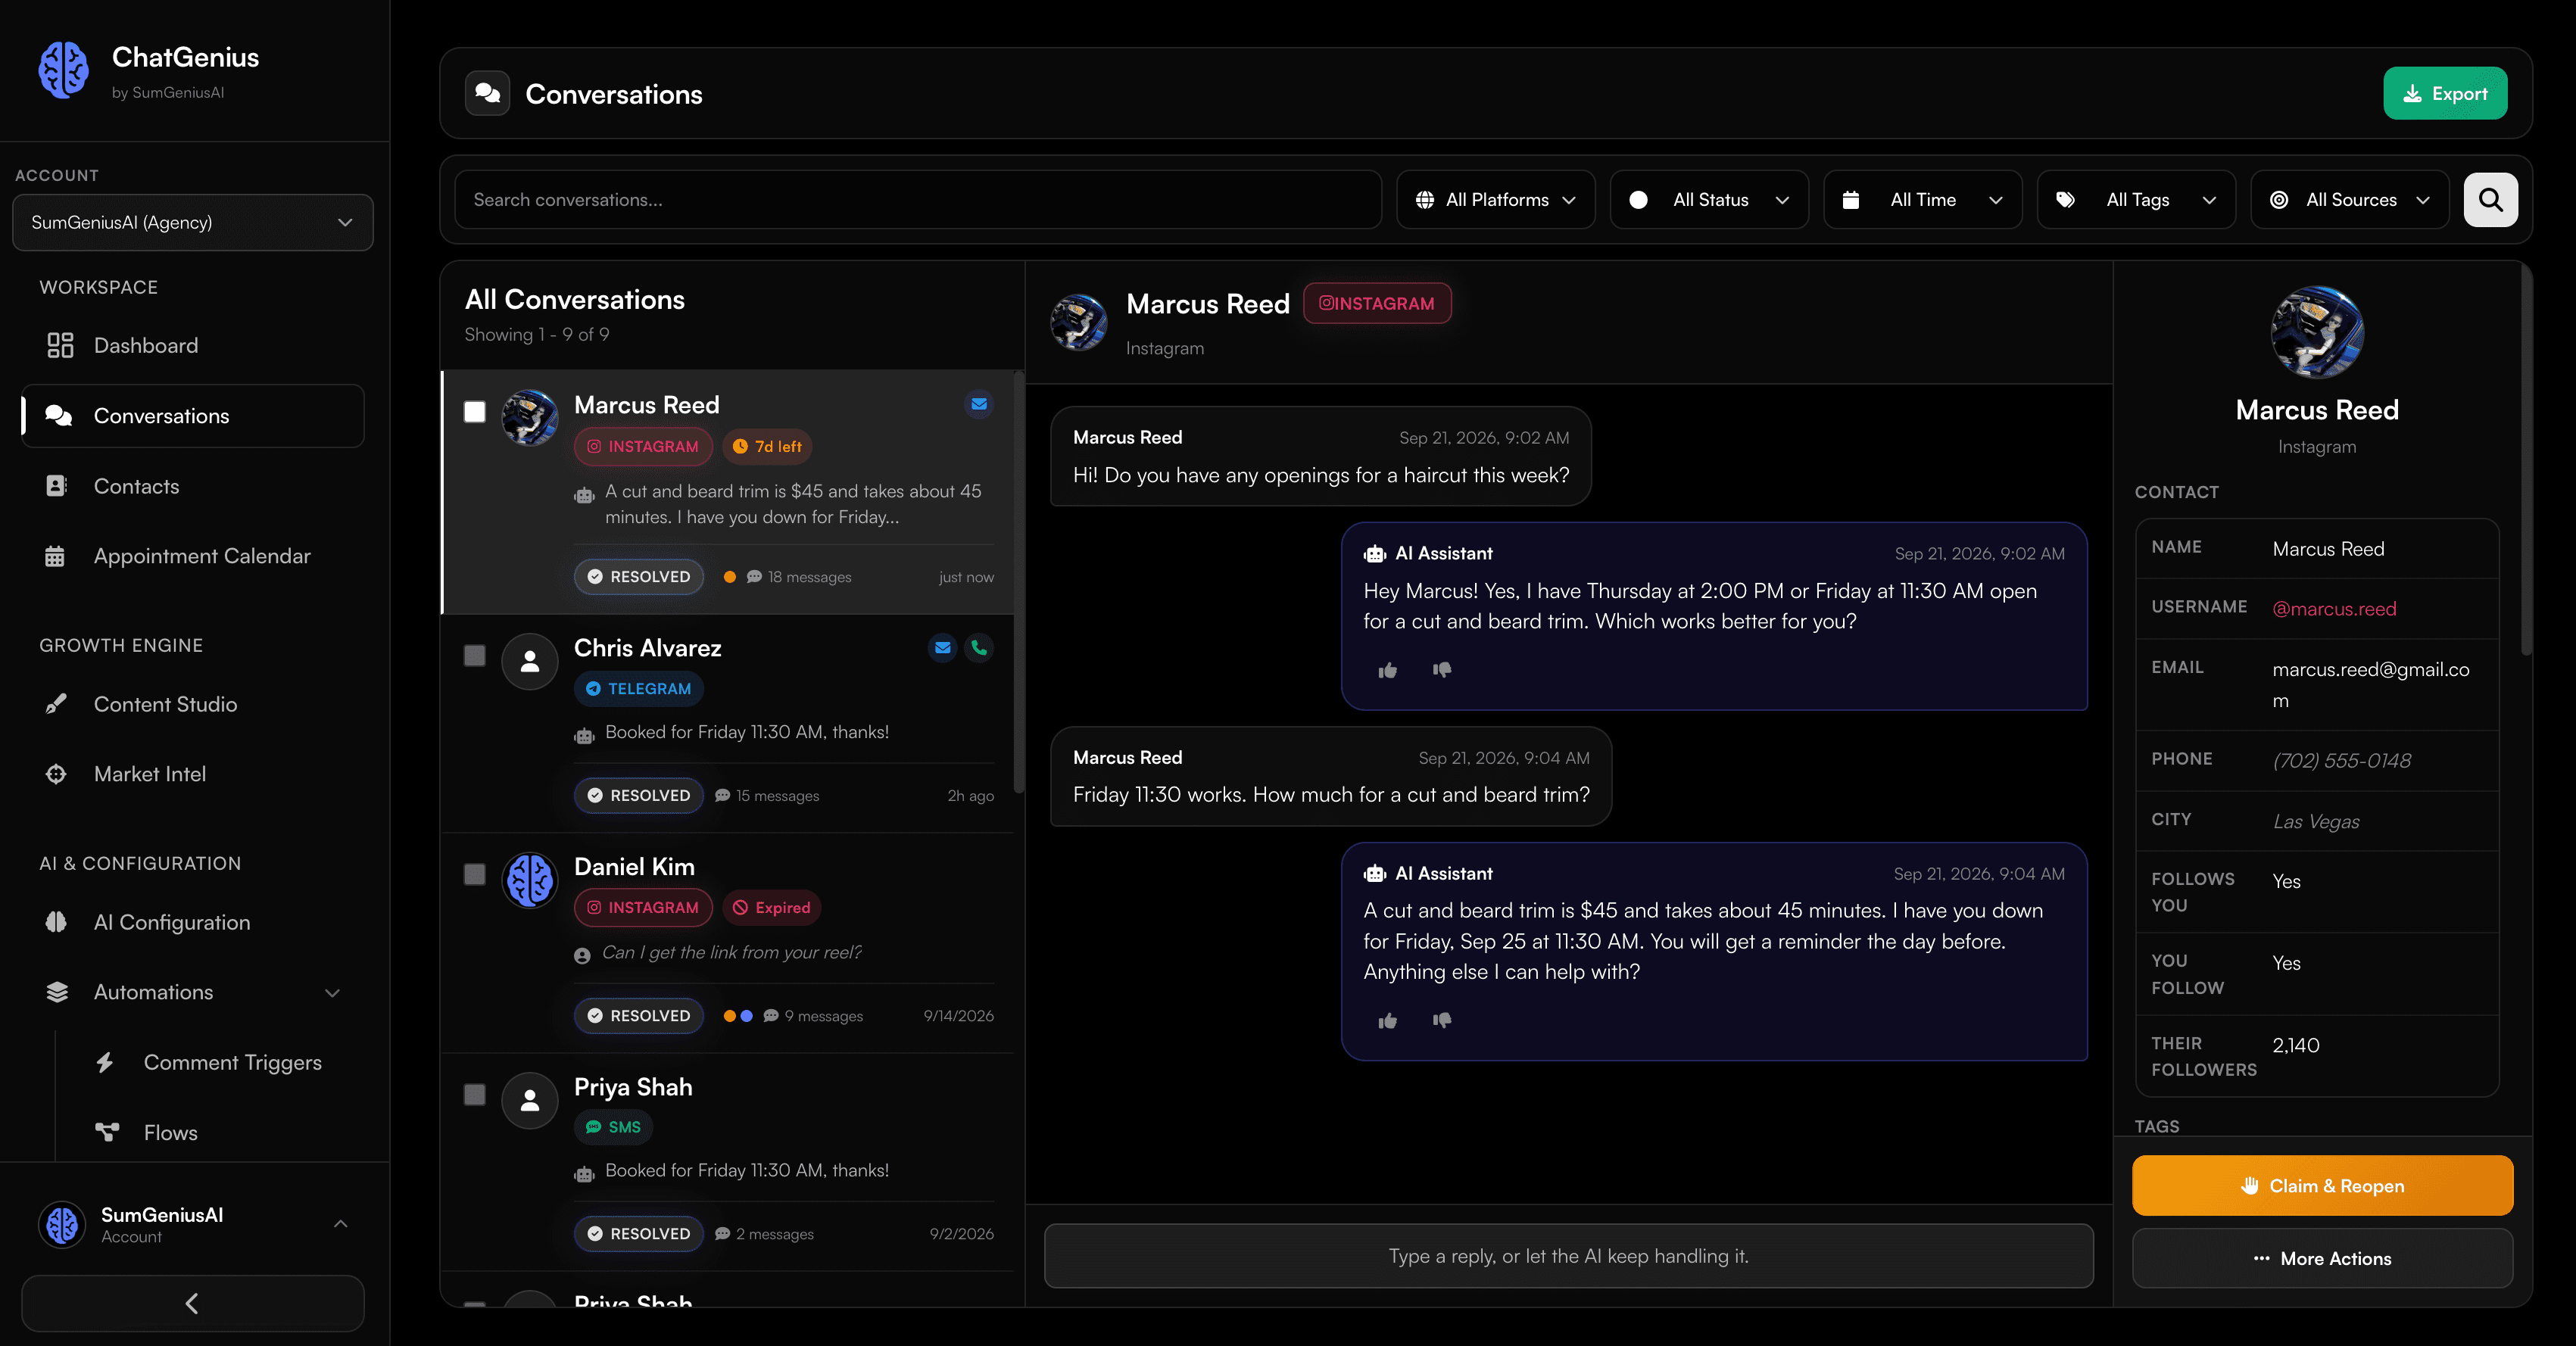Open the Appointment Calendar page
Screen dimensions: 2576x1346
pyautogui.click(x=193, y=556)
